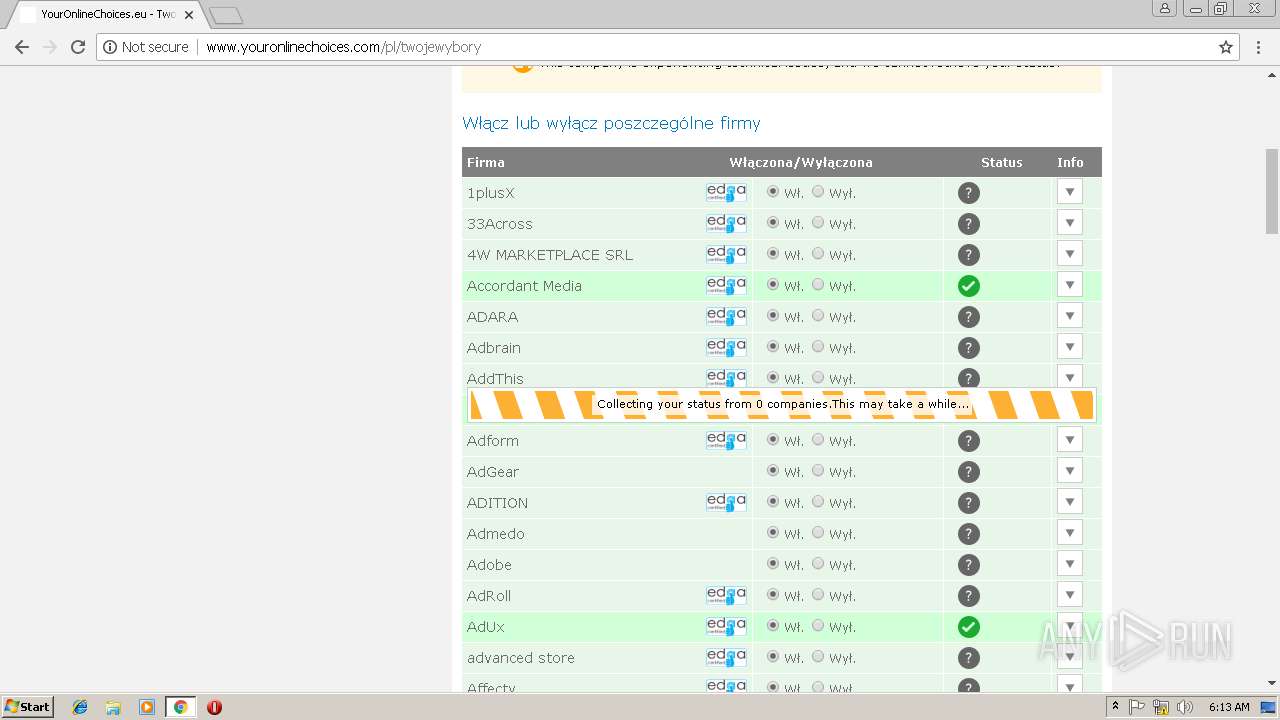Click the question mark status for 33Across
Viewport: 1280px width, 720px height.
pos(968,224)
